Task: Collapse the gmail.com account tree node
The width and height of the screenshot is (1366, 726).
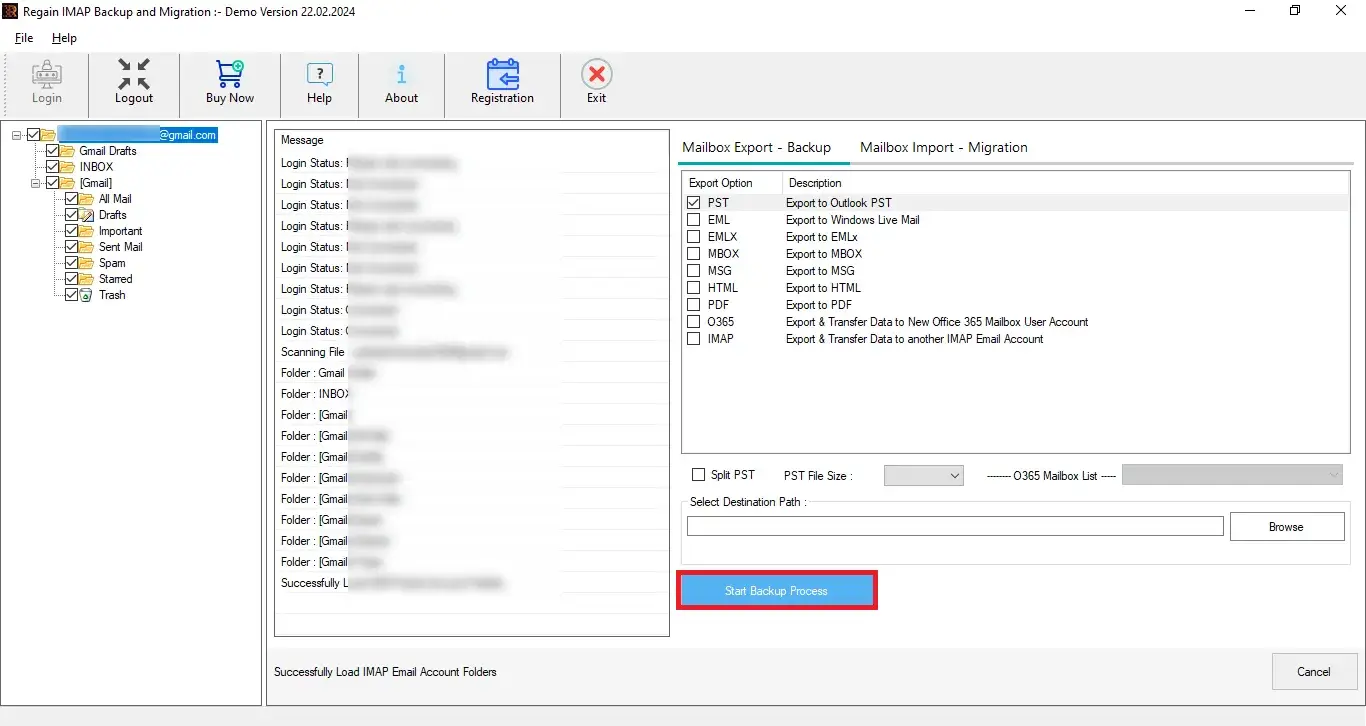Action: pos(17,135)
